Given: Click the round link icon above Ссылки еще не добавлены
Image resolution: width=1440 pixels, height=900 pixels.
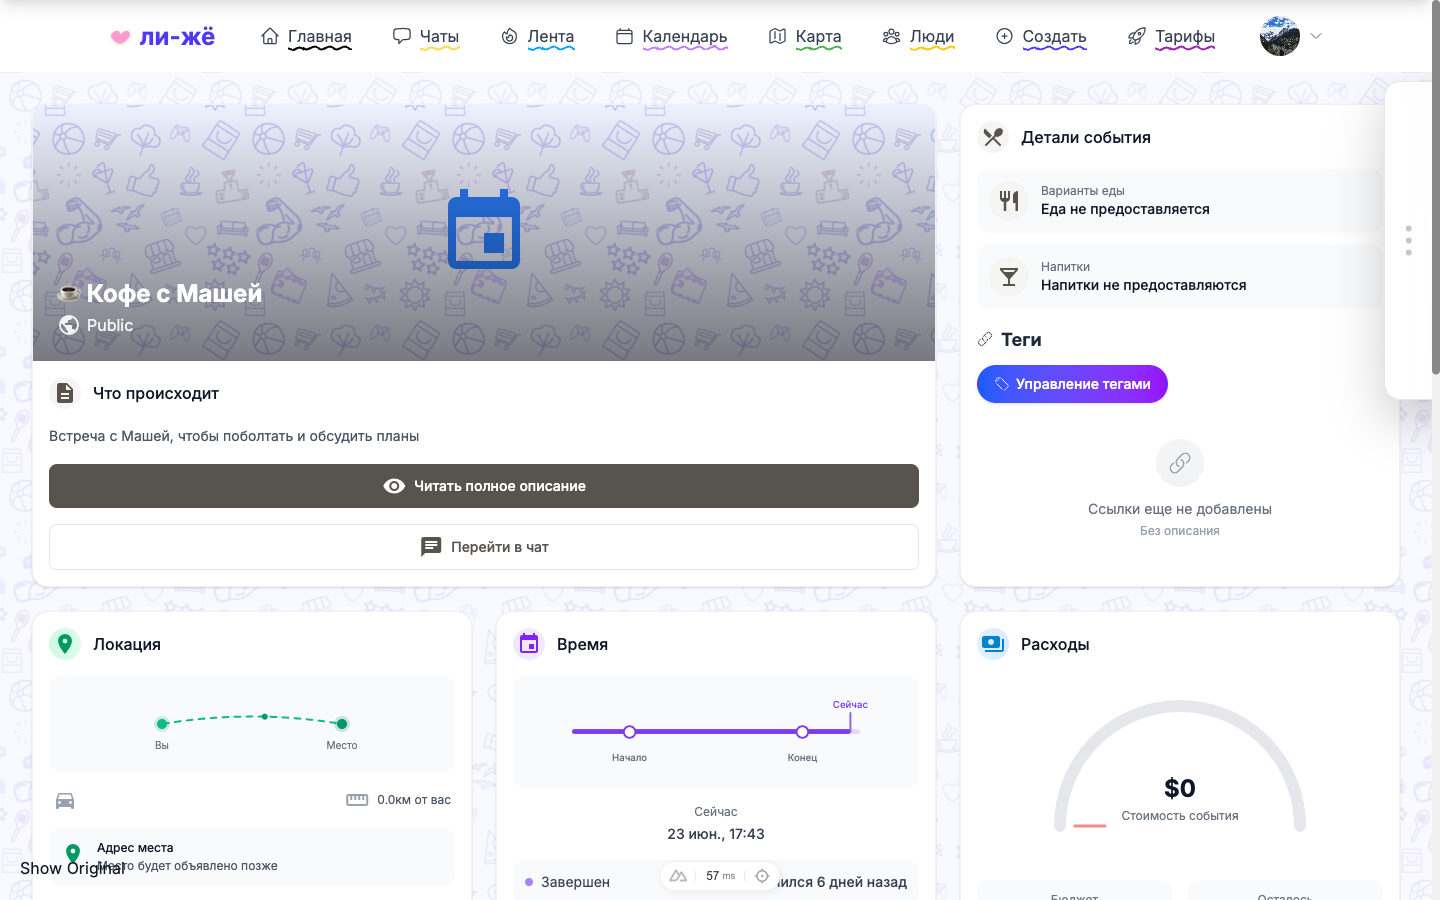Looking at the screenshot, I should (1180, 463).
